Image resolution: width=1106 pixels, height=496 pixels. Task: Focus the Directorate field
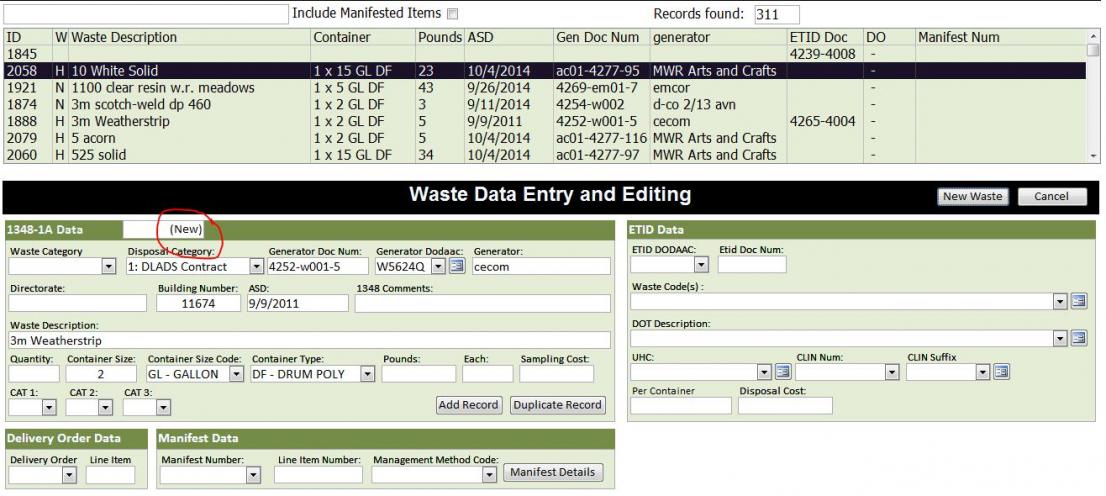coord(78,303)
